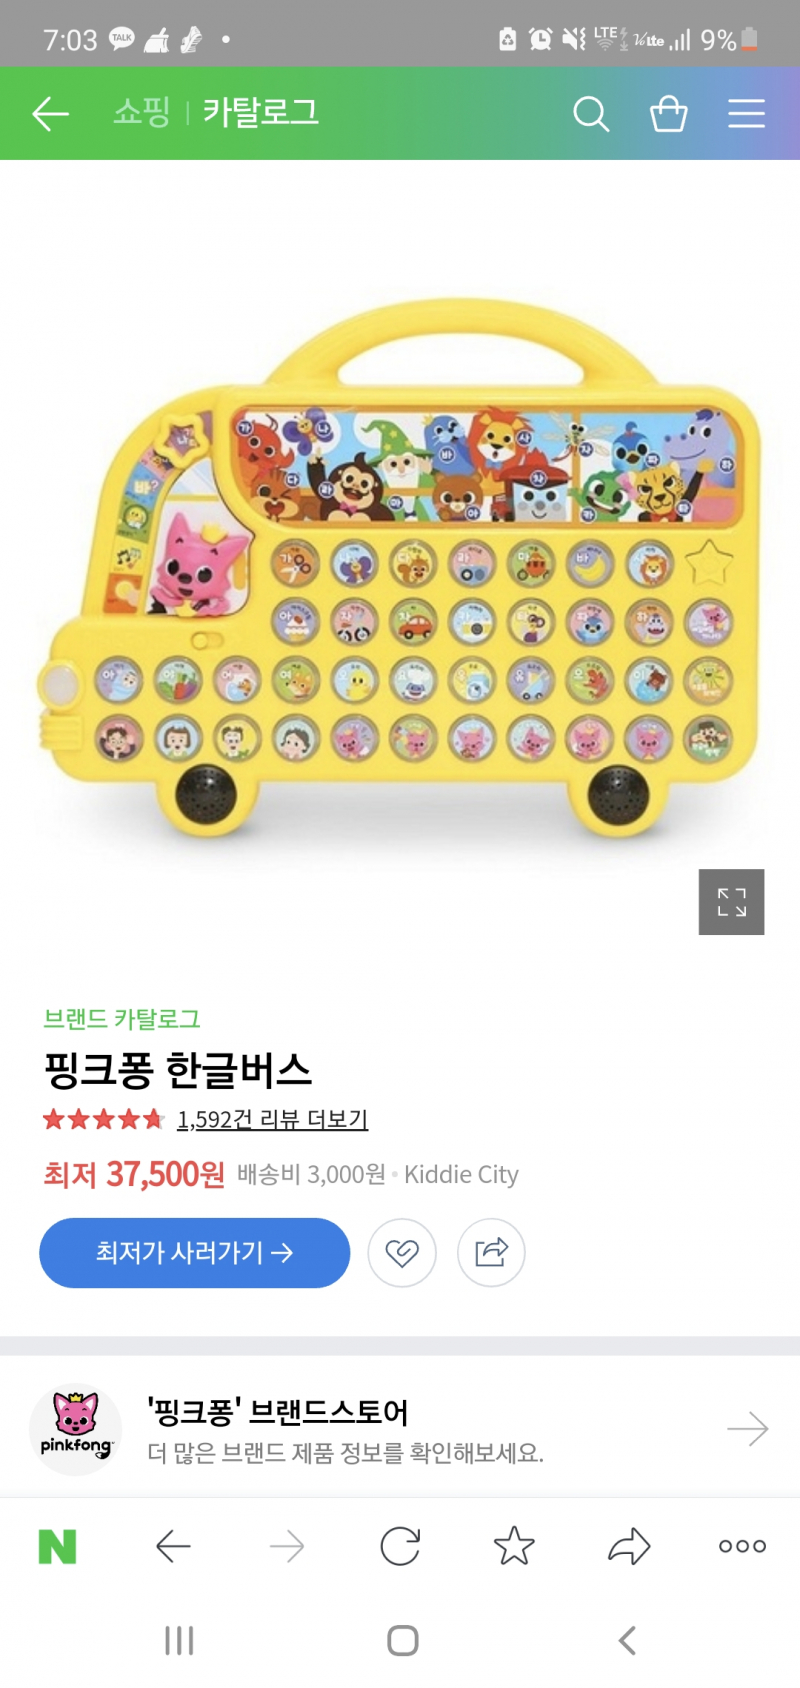Share the product via share icon
This screenshot has height=1688, width=800.
(491, 1252)
